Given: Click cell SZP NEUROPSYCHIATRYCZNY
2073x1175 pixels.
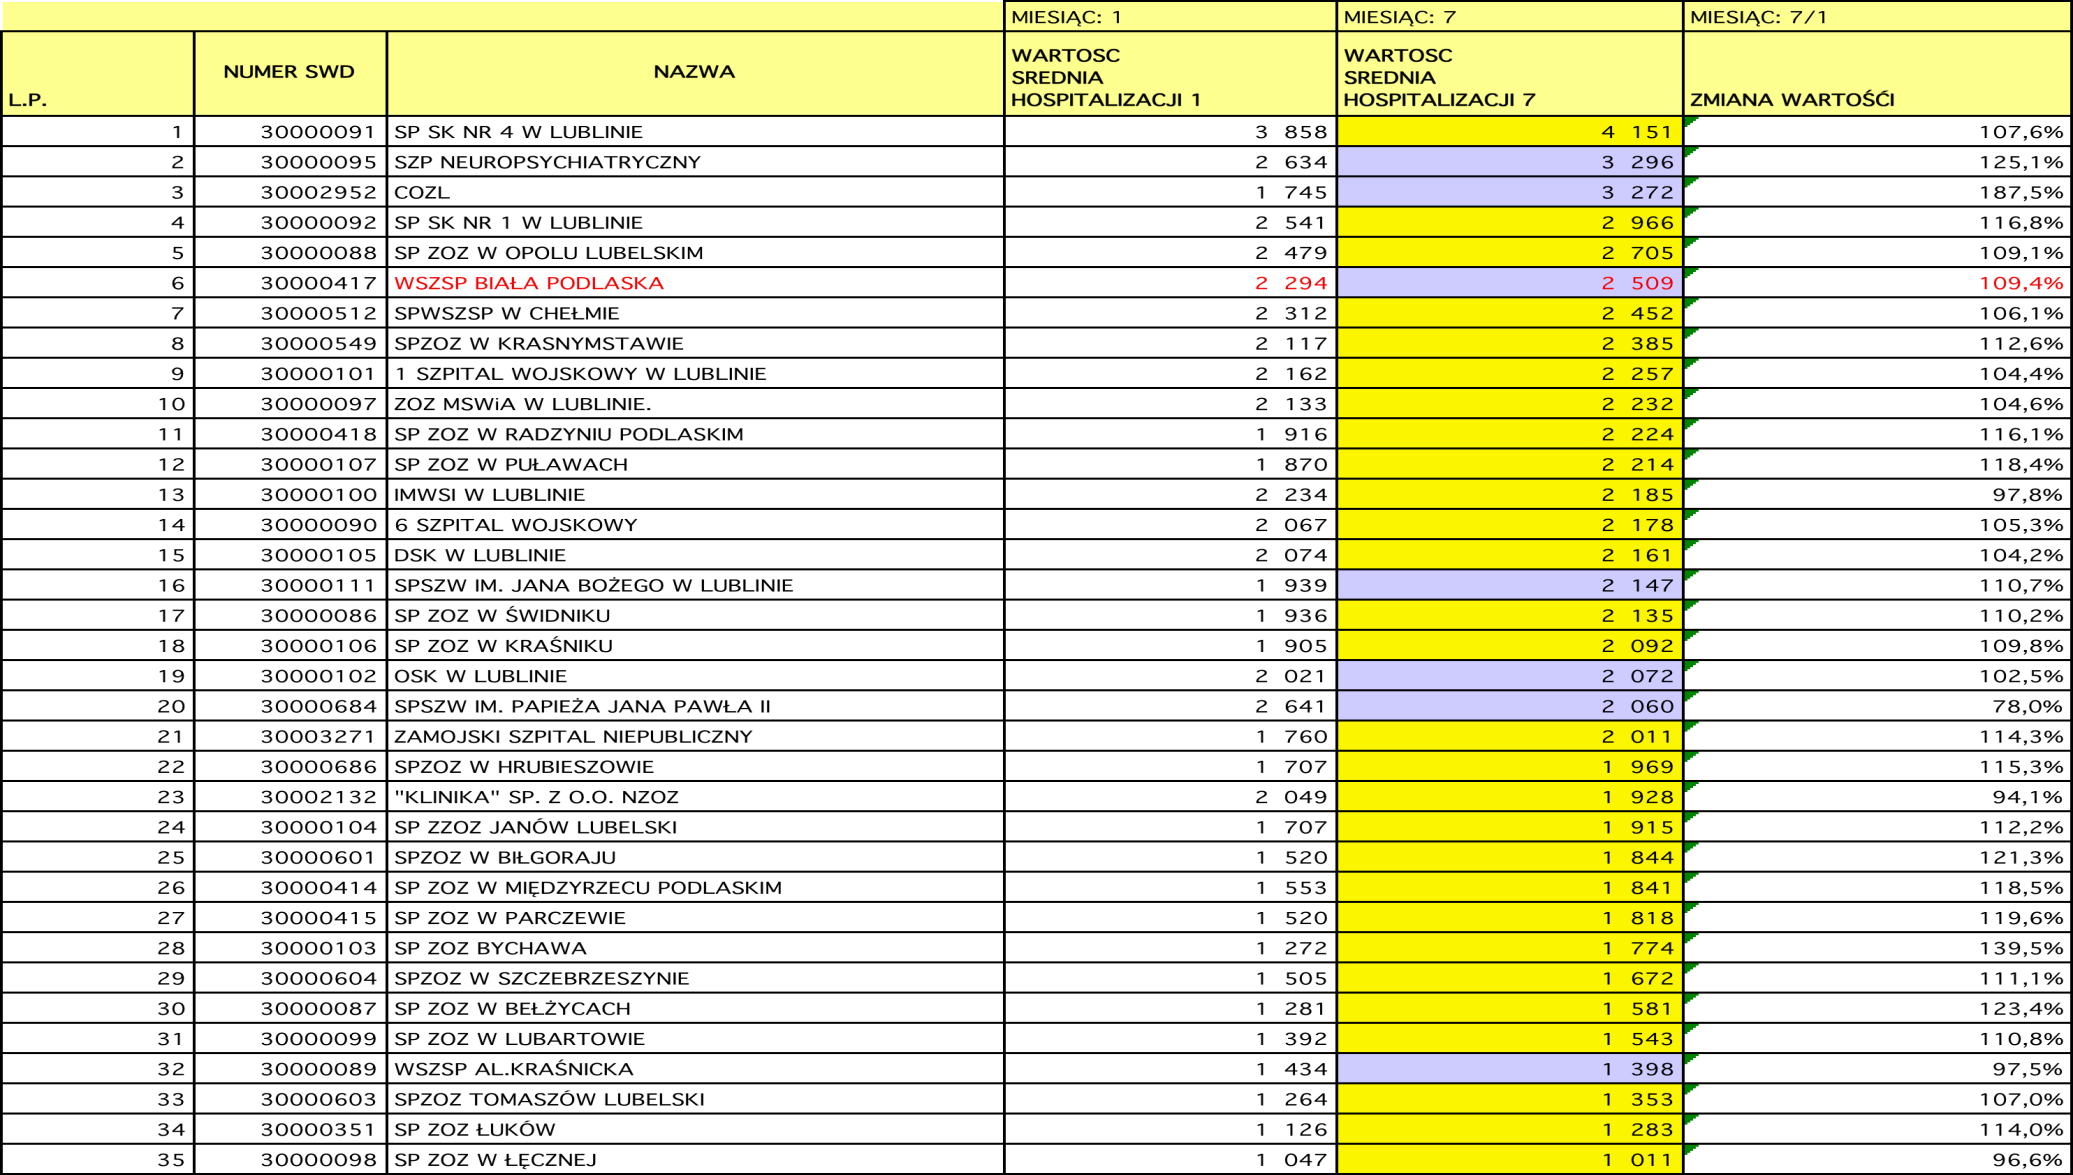Looking at the screenshot, I should click(x=695, y=162).
